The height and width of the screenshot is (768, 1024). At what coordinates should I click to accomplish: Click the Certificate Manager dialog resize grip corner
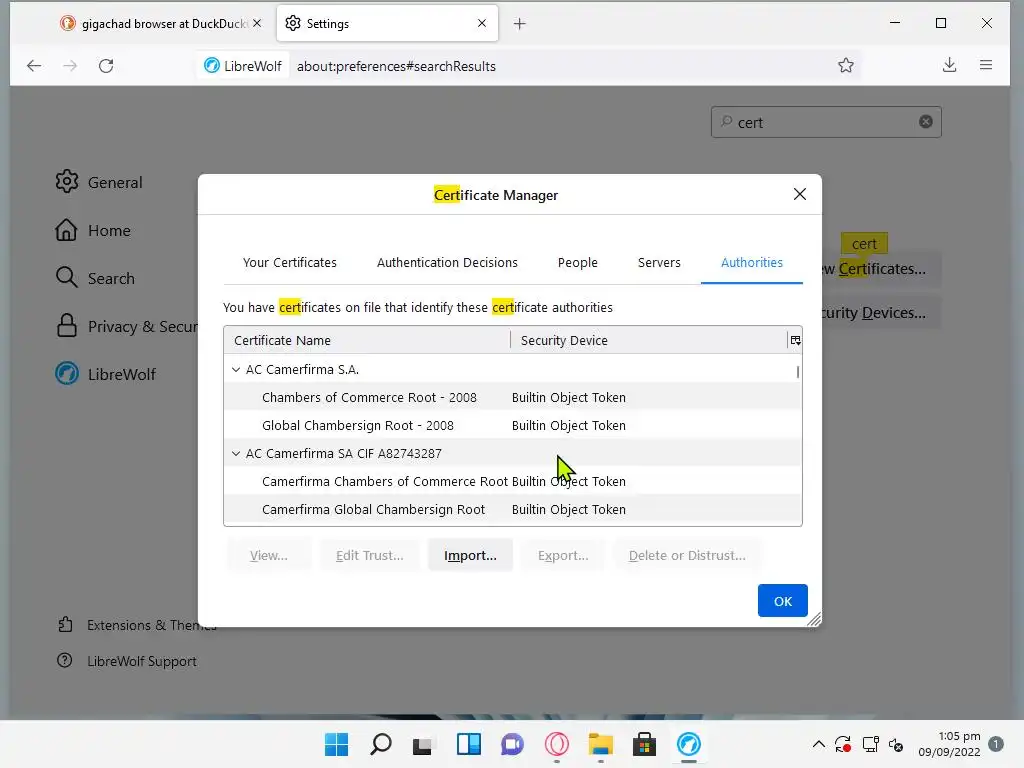(x=814, y=620)
